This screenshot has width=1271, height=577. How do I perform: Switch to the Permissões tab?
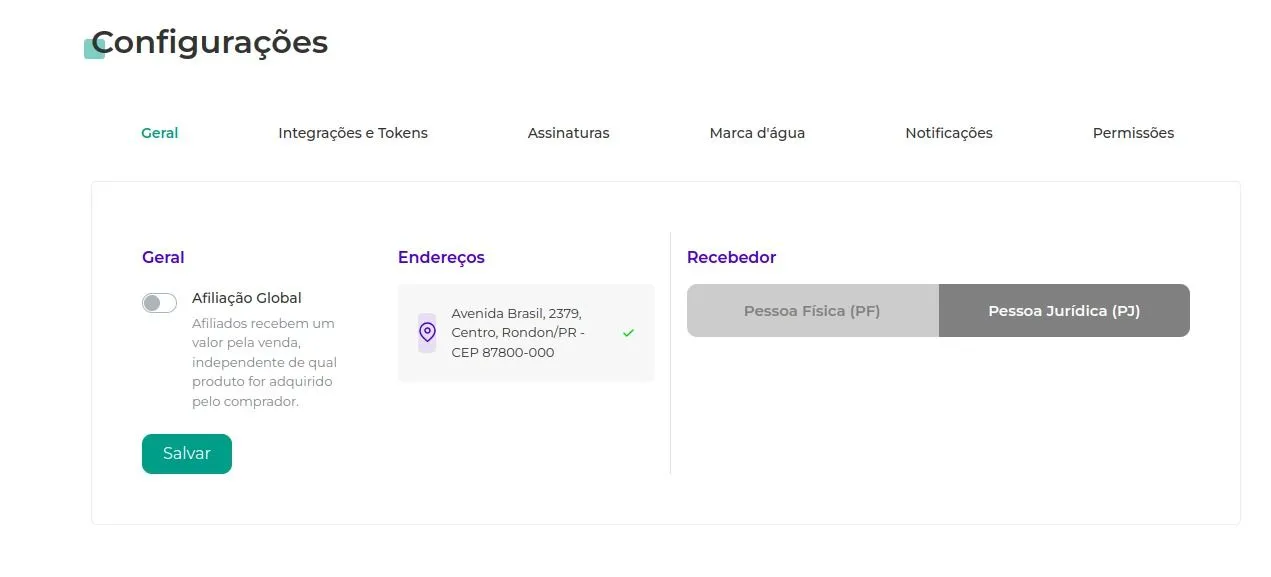click(1133, 133)
